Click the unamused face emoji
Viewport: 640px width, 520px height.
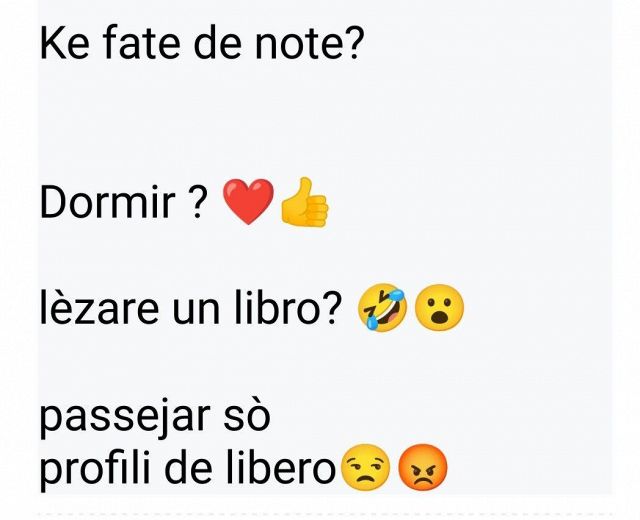click(x=364, y=467)
